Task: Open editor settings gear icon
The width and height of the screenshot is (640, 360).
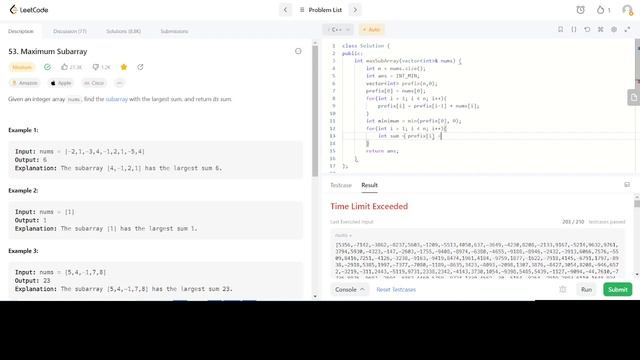Action: [x=614, y=29]
